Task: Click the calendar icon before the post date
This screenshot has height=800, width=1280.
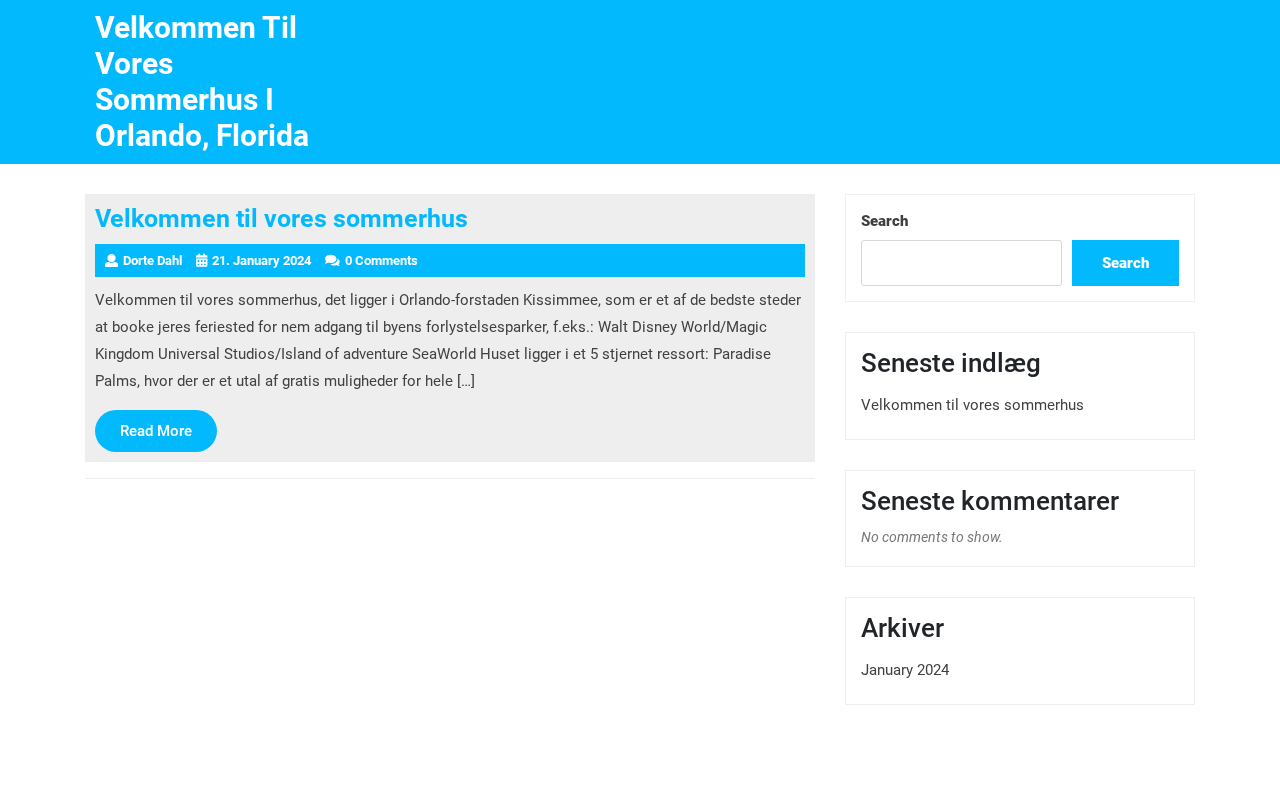Action: (202, 261)
